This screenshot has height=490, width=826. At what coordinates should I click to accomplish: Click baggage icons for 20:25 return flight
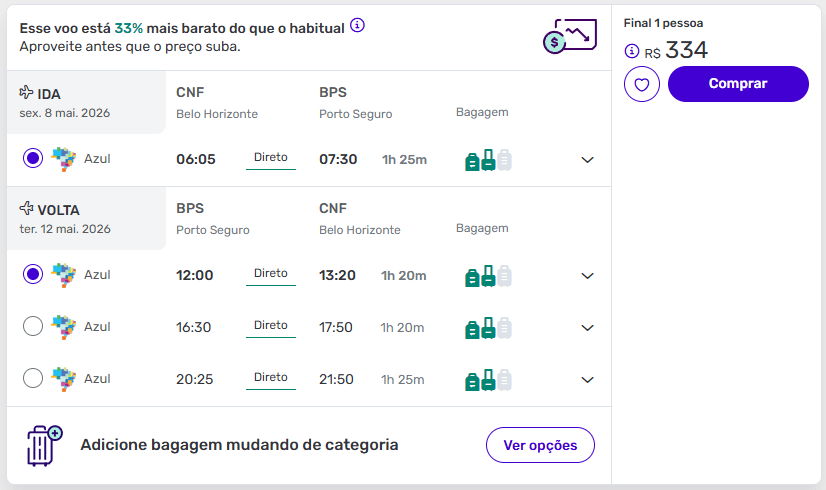click(x=488, y=380)
